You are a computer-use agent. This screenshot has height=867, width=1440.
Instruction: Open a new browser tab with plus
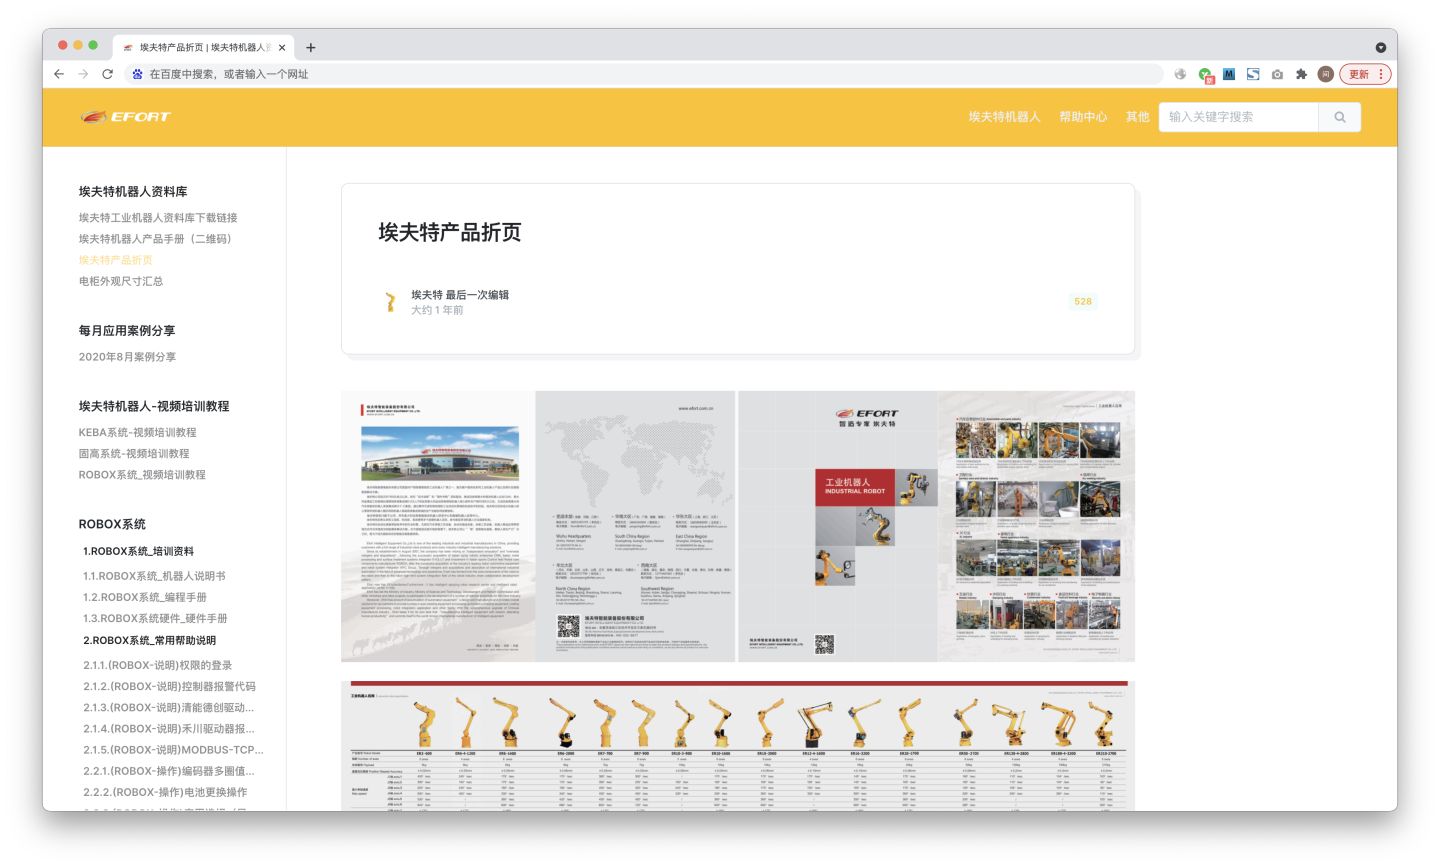point(311,47)
